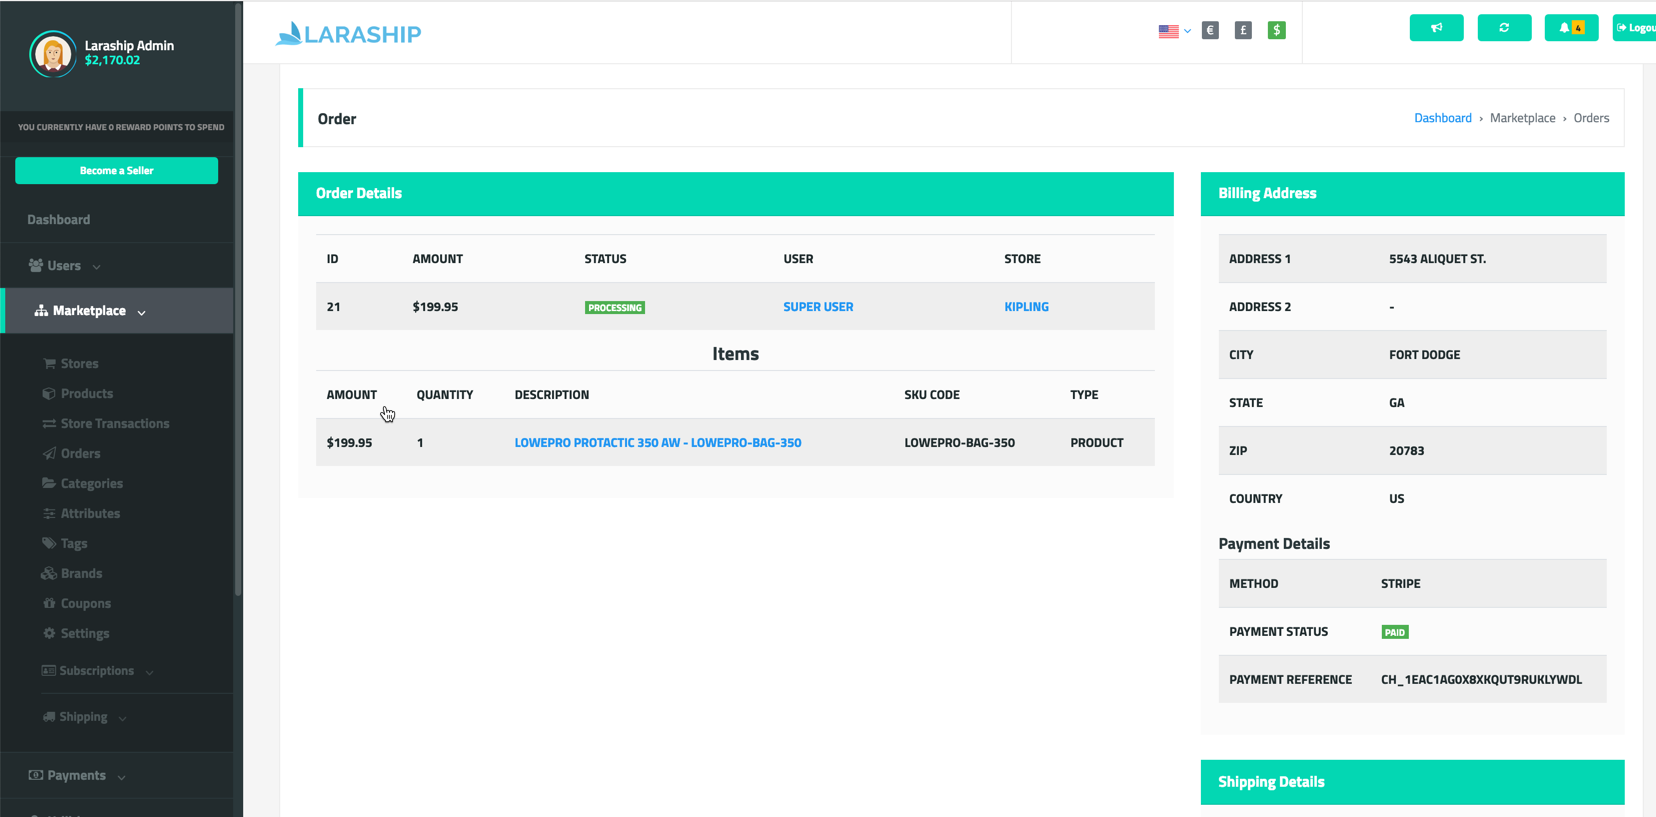
Task: Click the Dashboard breadcrumb link
Action: click(x=1442, y=118)
